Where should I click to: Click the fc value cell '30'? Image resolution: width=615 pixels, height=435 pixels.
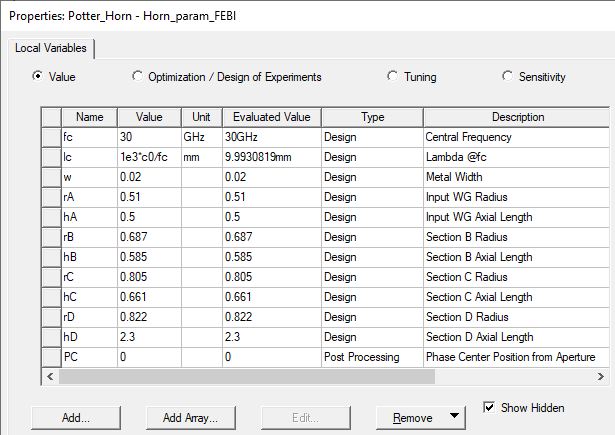pos(149,137)
